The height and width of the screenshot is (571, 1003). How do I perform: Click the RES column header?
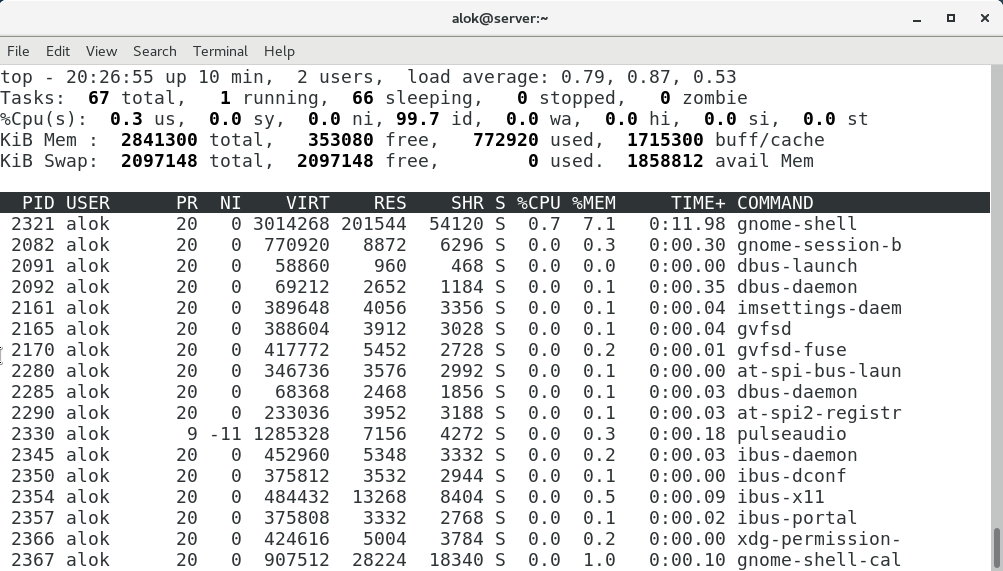click(390, 203)
